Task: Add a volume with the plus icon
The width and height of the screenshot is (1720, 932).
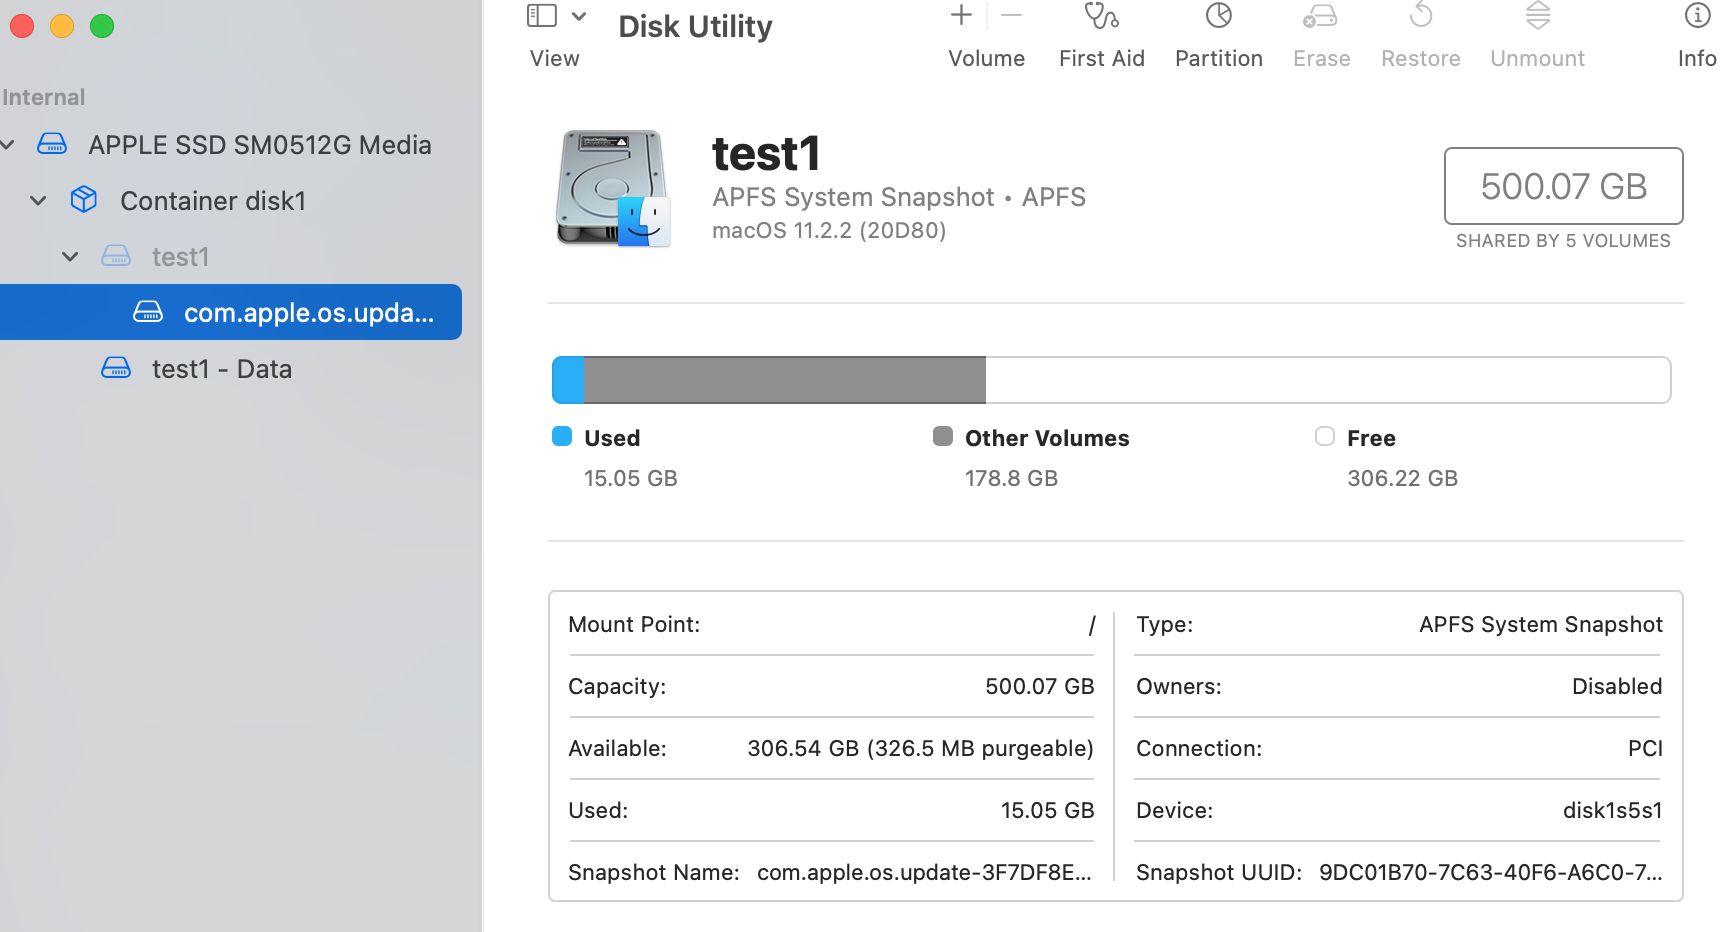Action: pyautogui.click(x=961, y=15)
